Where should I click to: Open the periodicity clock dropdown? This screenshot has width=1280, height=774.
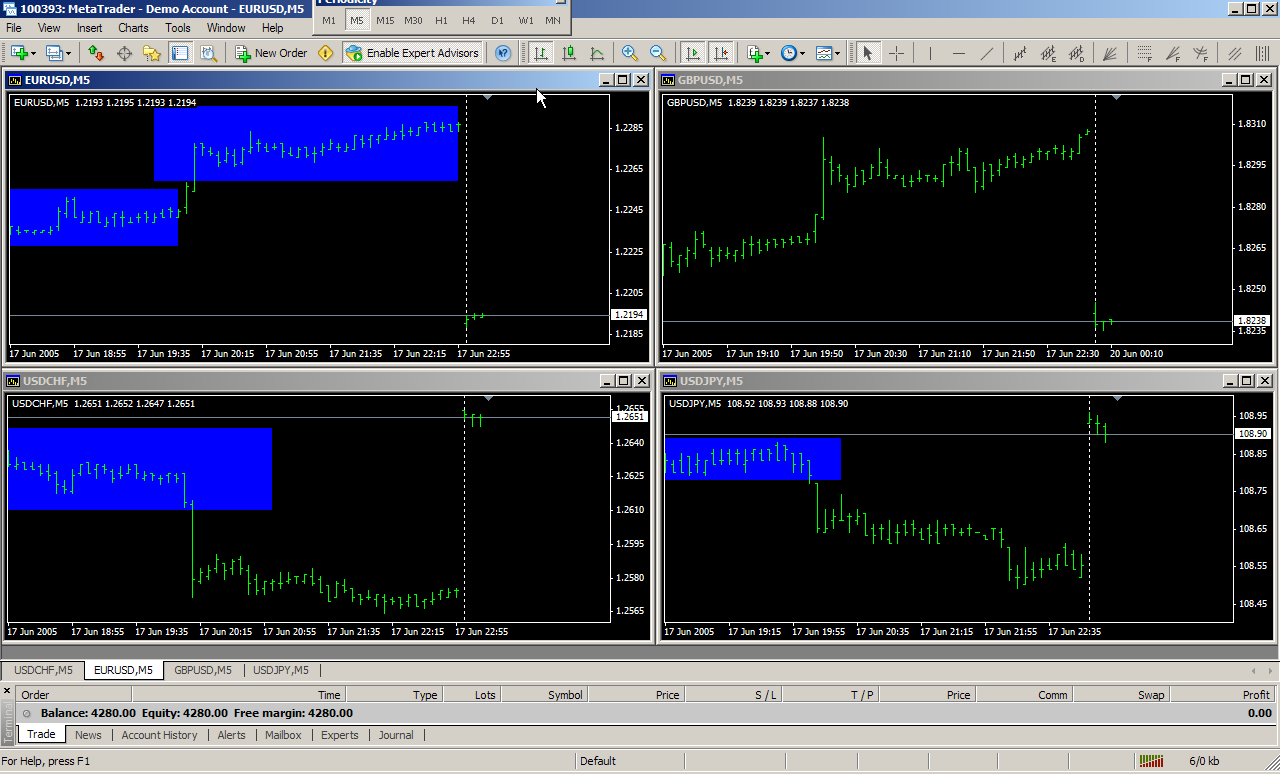792,53
